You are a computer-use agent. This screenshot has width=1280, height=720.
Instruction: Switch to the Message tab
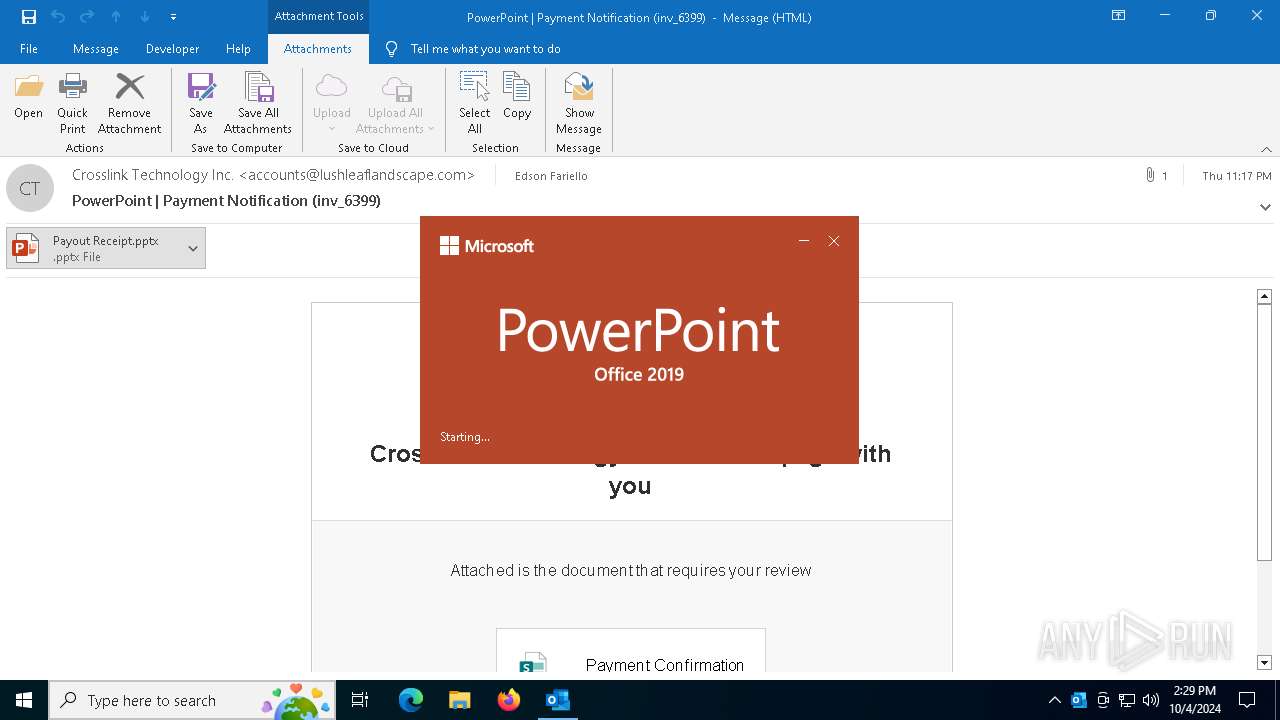[96, 49]
